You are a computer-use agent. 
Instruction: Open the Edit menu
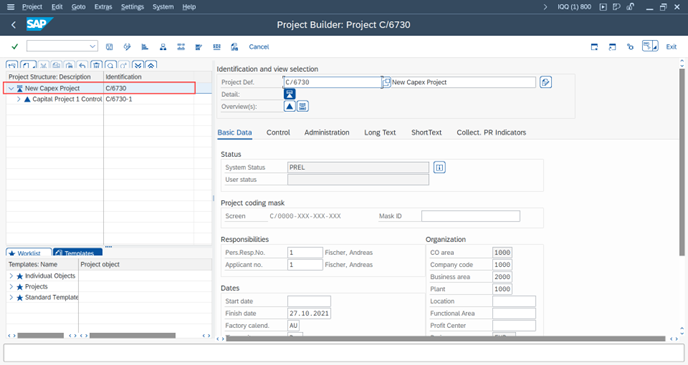point(57,7)
